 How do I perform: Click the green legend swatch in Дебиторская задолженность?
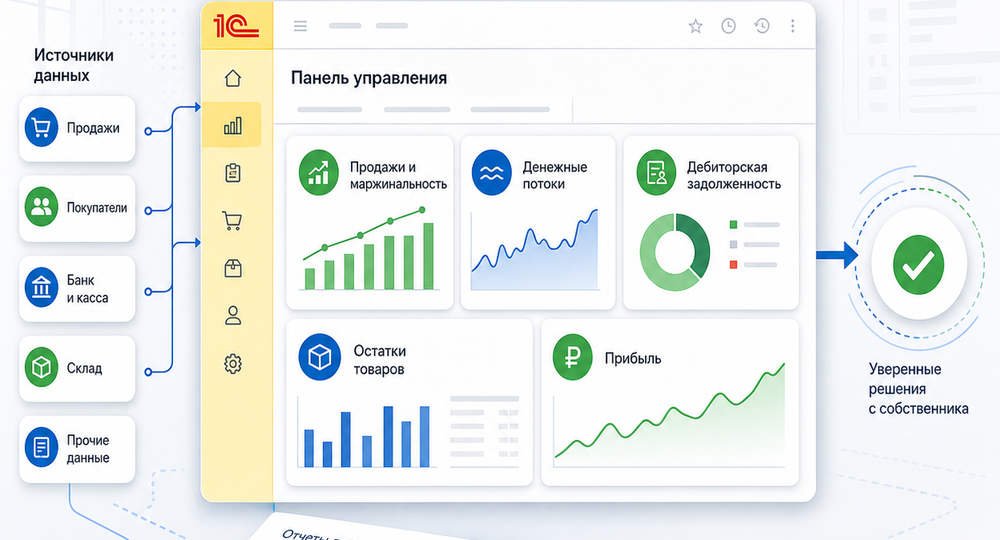[x=733, y=224]
